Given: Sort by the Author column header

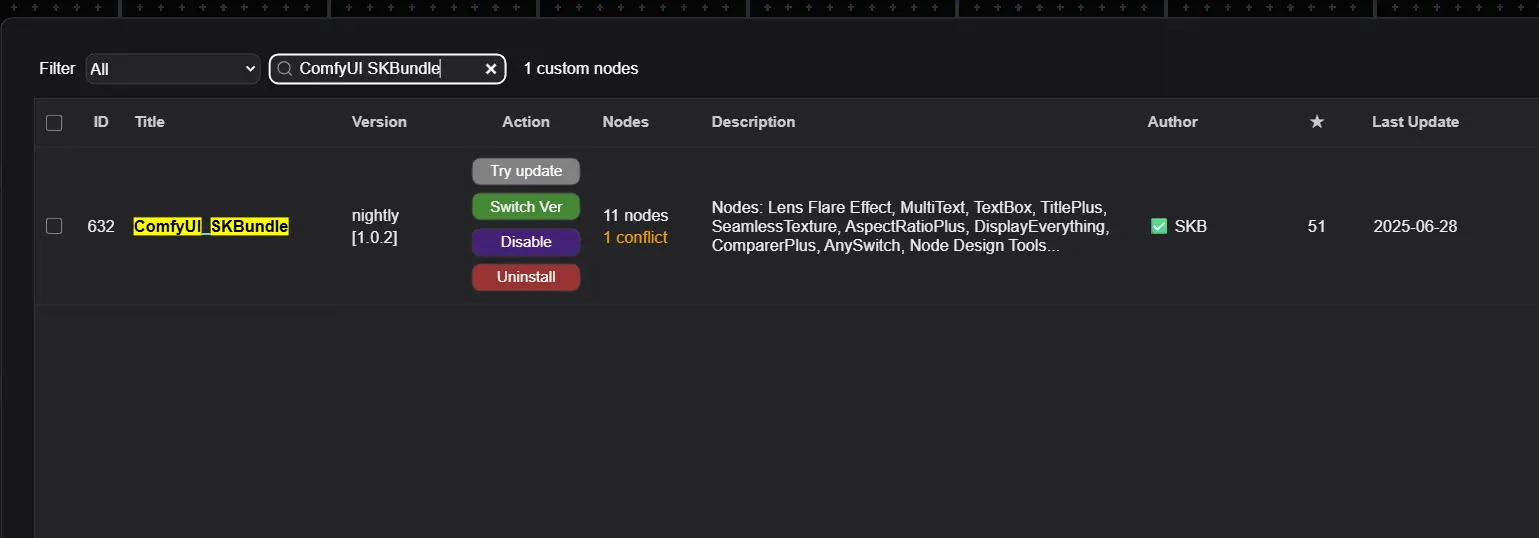Looking at the screenshot, I should point(1172,122).
